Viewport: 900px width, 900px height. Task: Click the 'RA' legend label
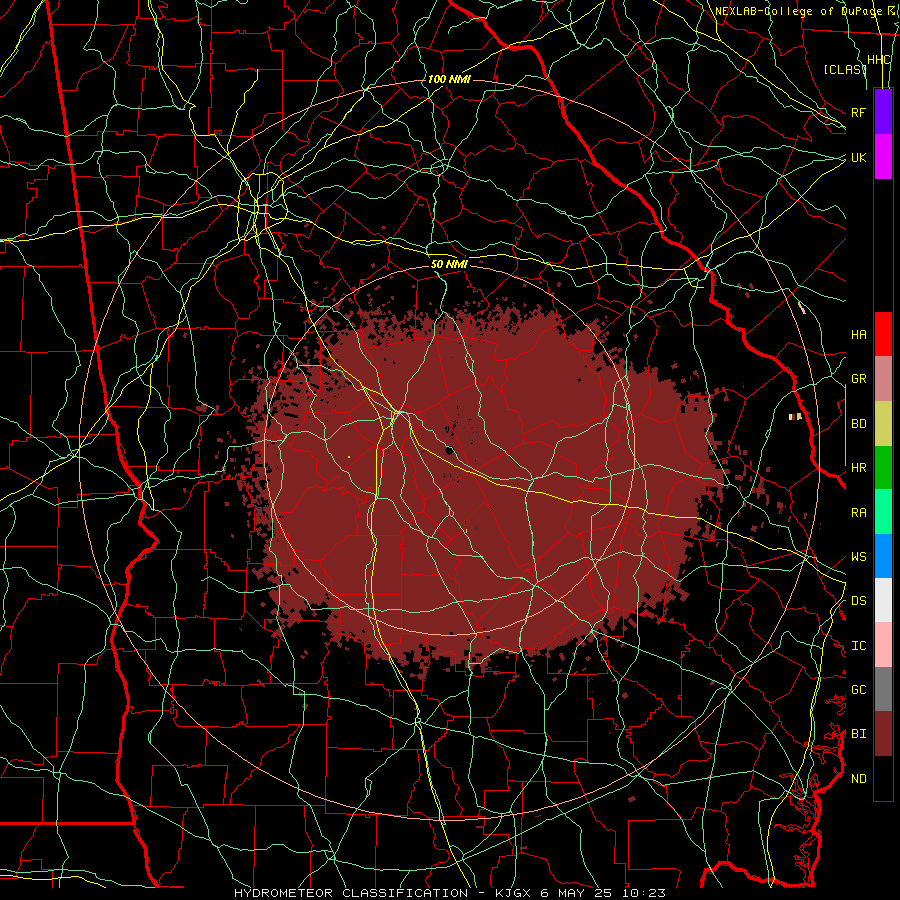point(858,513)
